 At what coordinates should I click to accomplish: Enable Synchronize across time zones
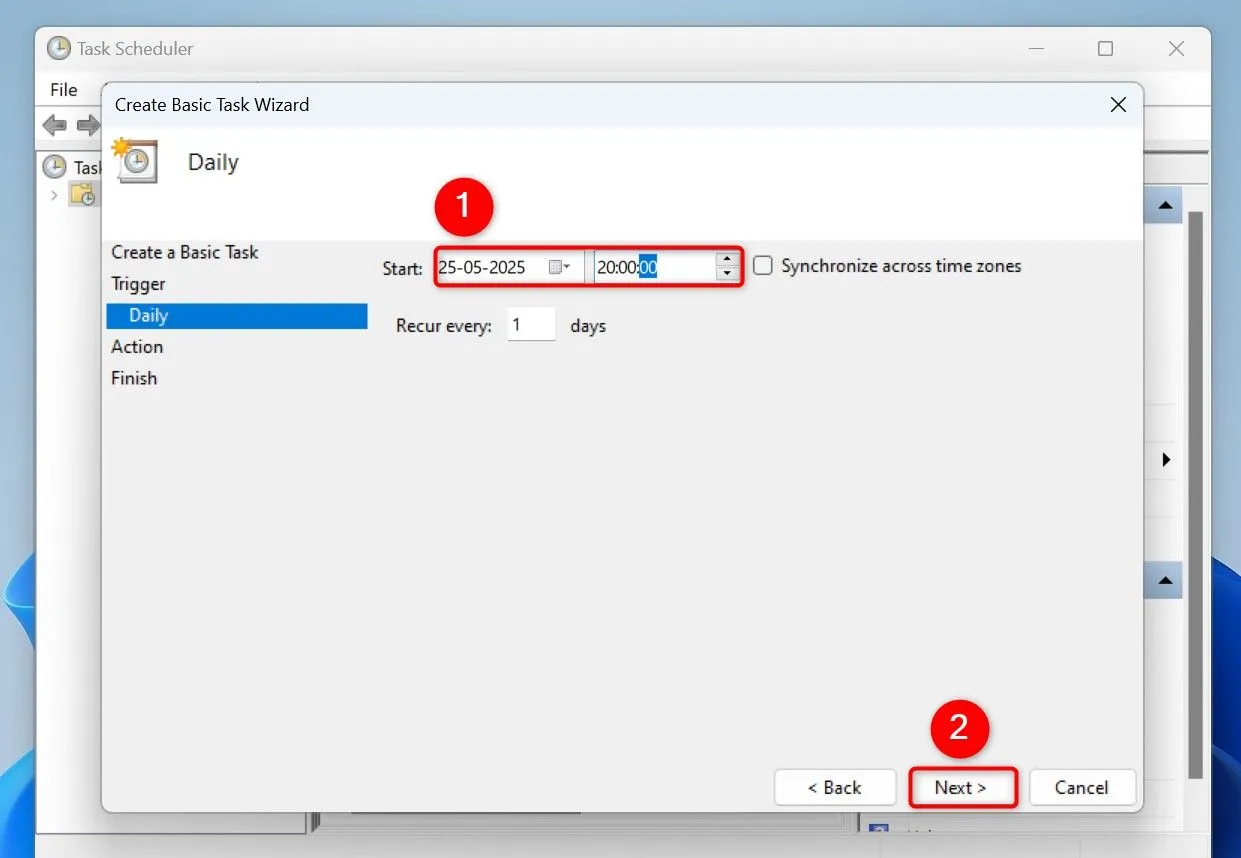click(x=762, y=265)
